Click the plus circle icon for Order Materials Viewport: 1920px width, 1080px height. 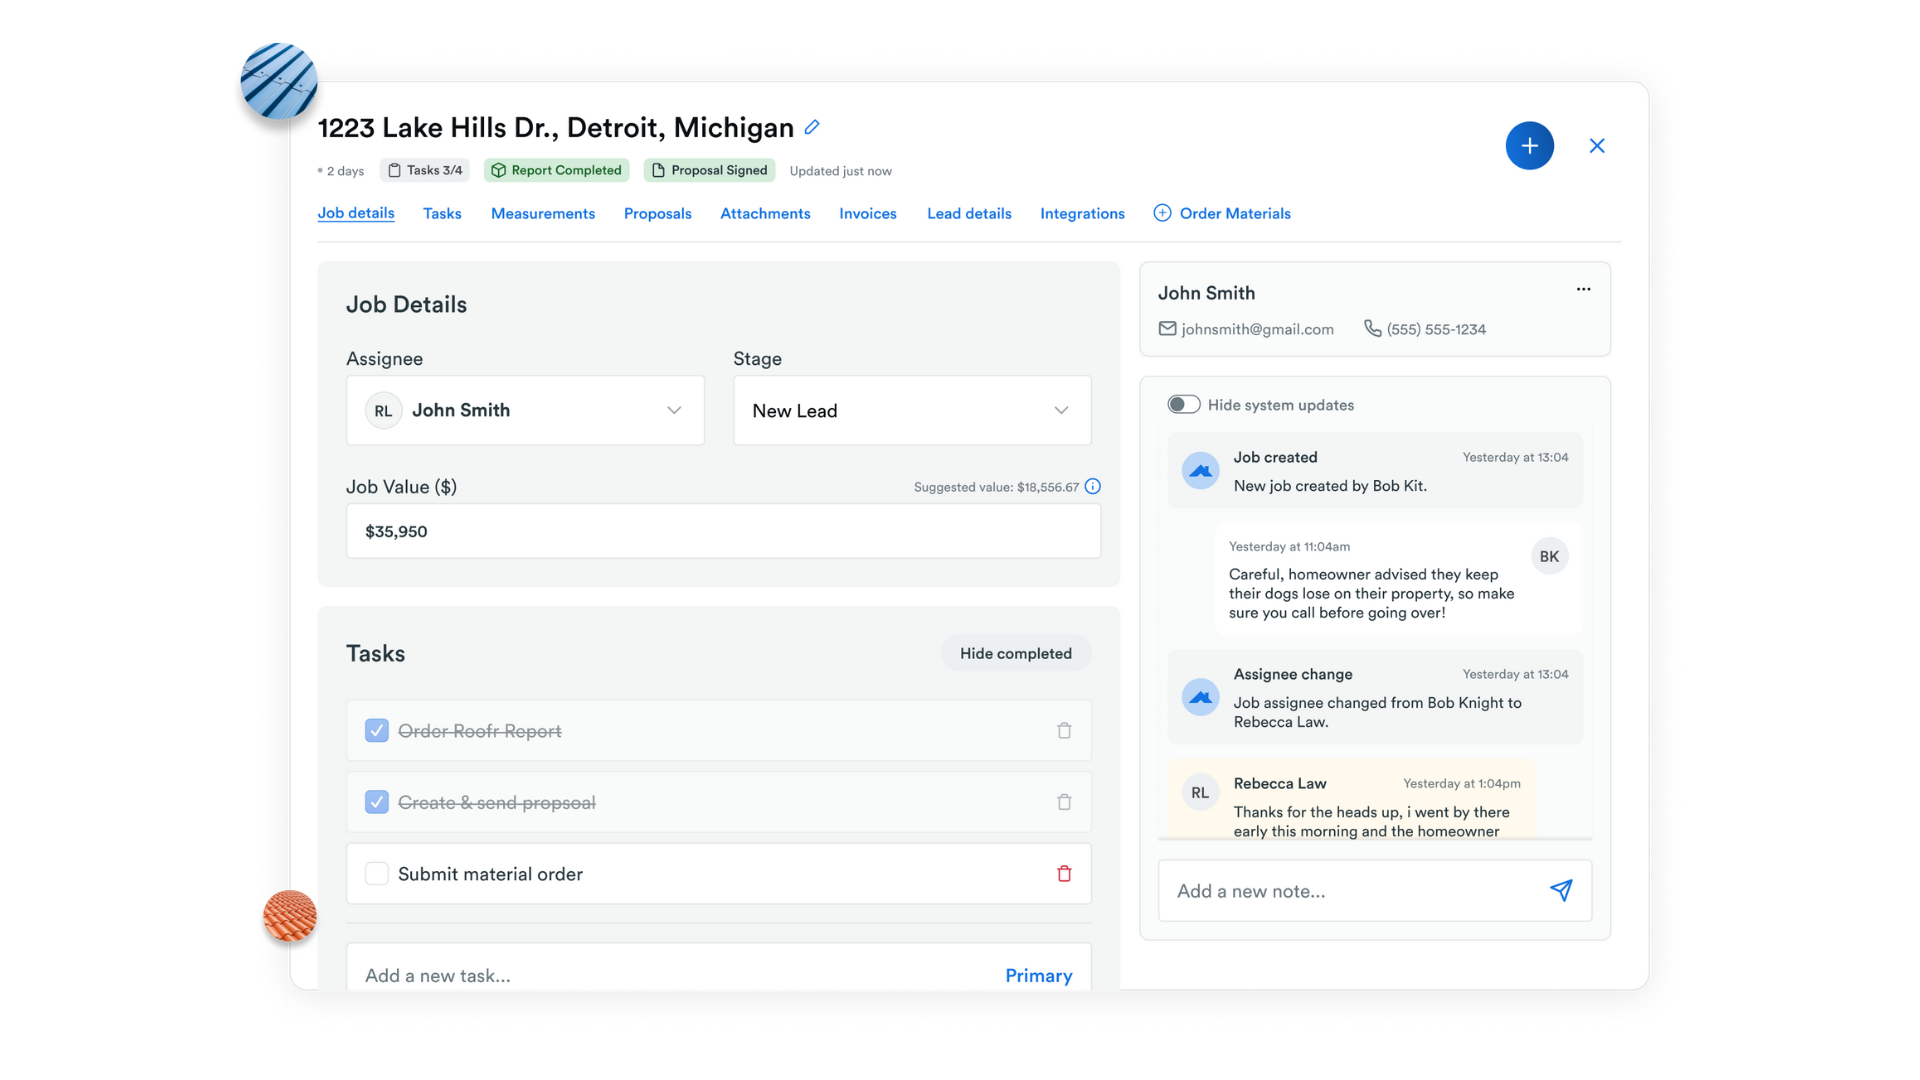tap(1162, 213)
